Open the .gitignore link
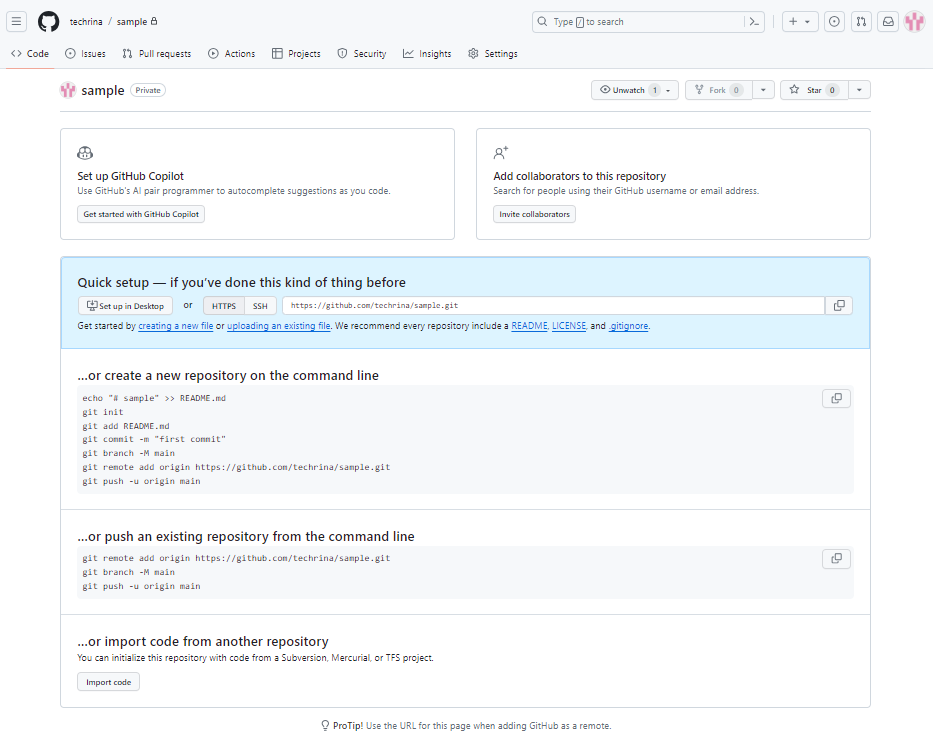933x737 pixels. pos(628,326)
